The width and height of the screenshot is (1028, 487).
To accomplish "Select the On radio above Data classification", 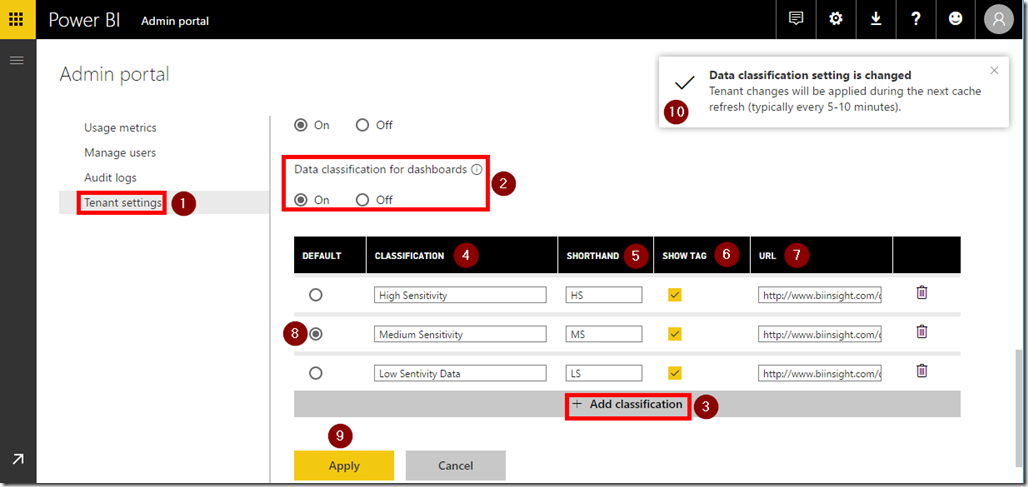I will coord(301,125).
